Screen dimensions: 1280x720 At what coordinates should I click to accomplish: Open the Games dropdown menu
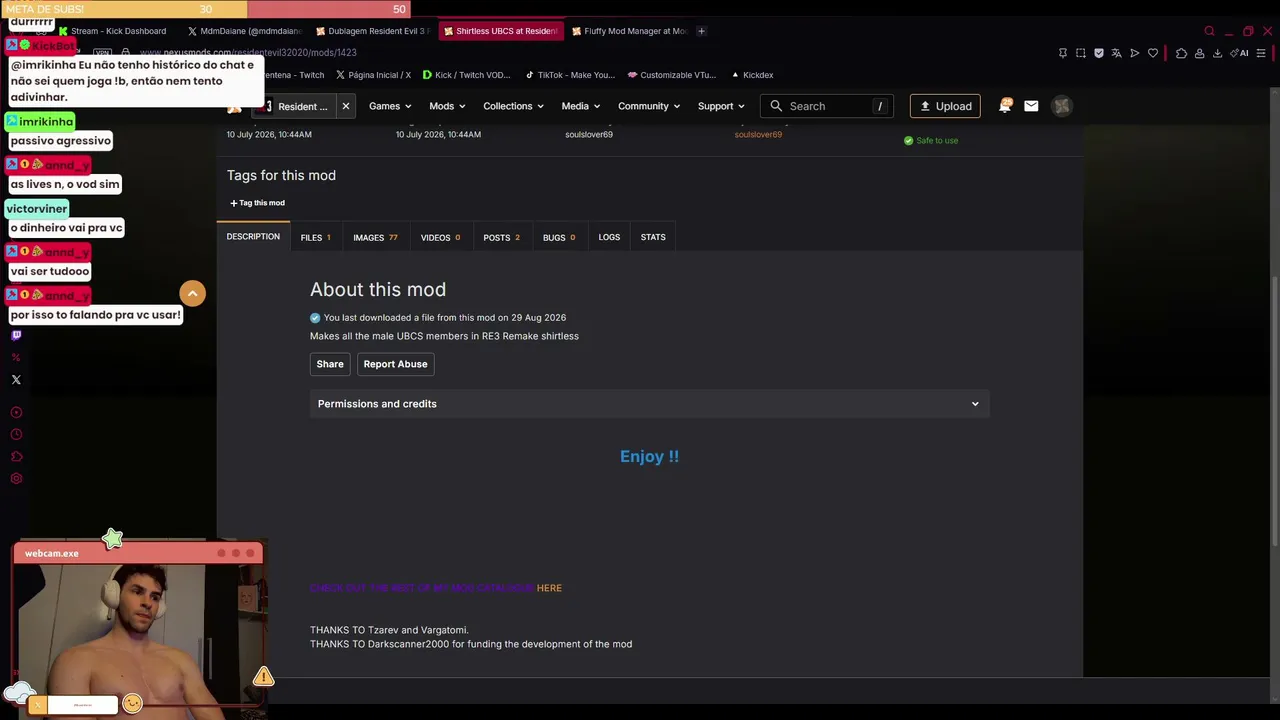390,106
